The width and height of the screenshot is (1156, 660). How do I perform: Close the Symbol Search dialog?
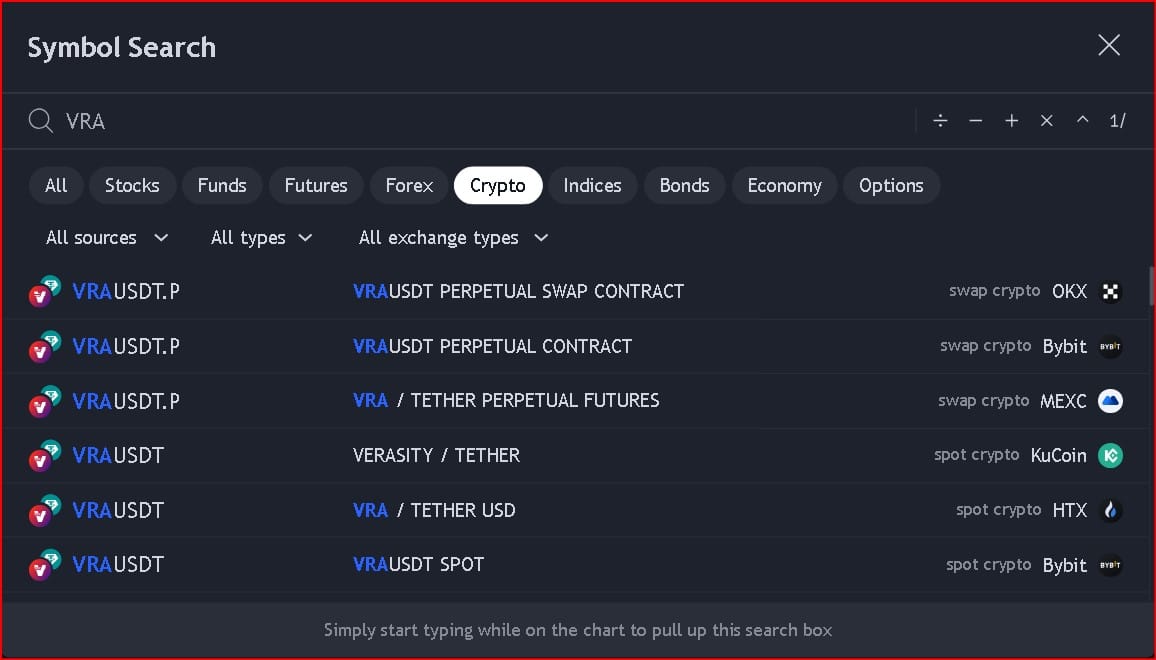pos(1109,45)
